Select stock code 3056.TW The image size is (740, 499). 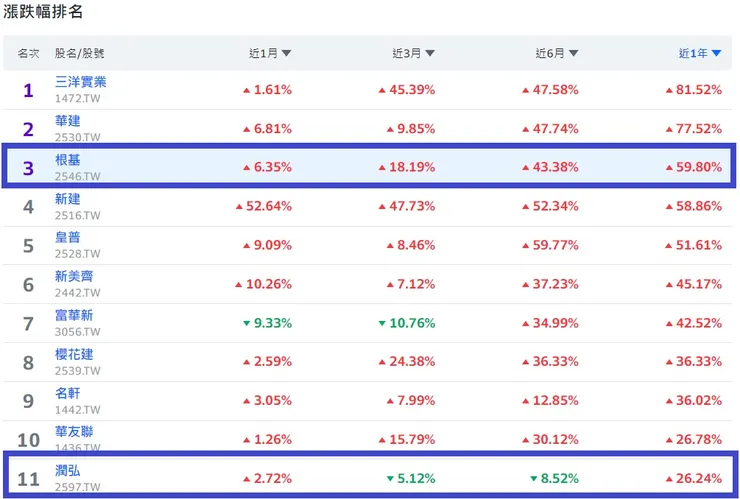coord(77,332)
